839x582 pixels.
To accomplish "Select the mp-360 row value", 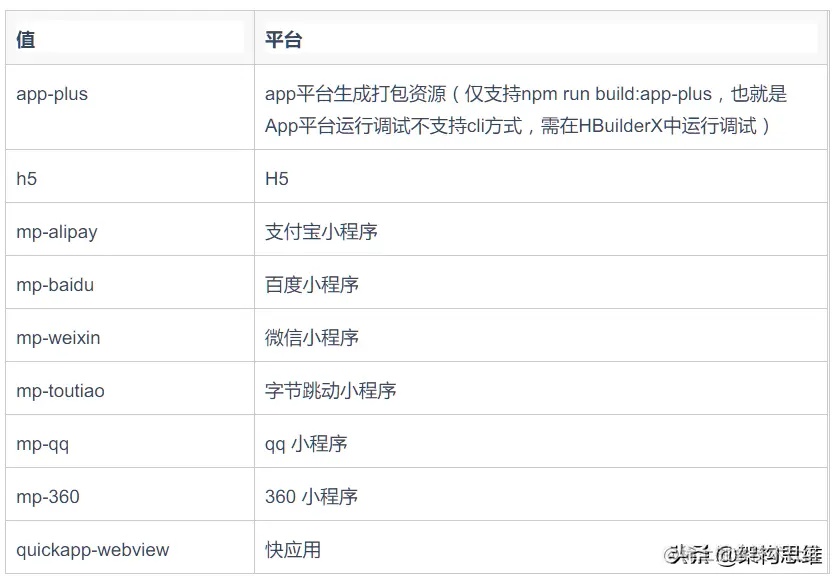I will click(44, 496).
